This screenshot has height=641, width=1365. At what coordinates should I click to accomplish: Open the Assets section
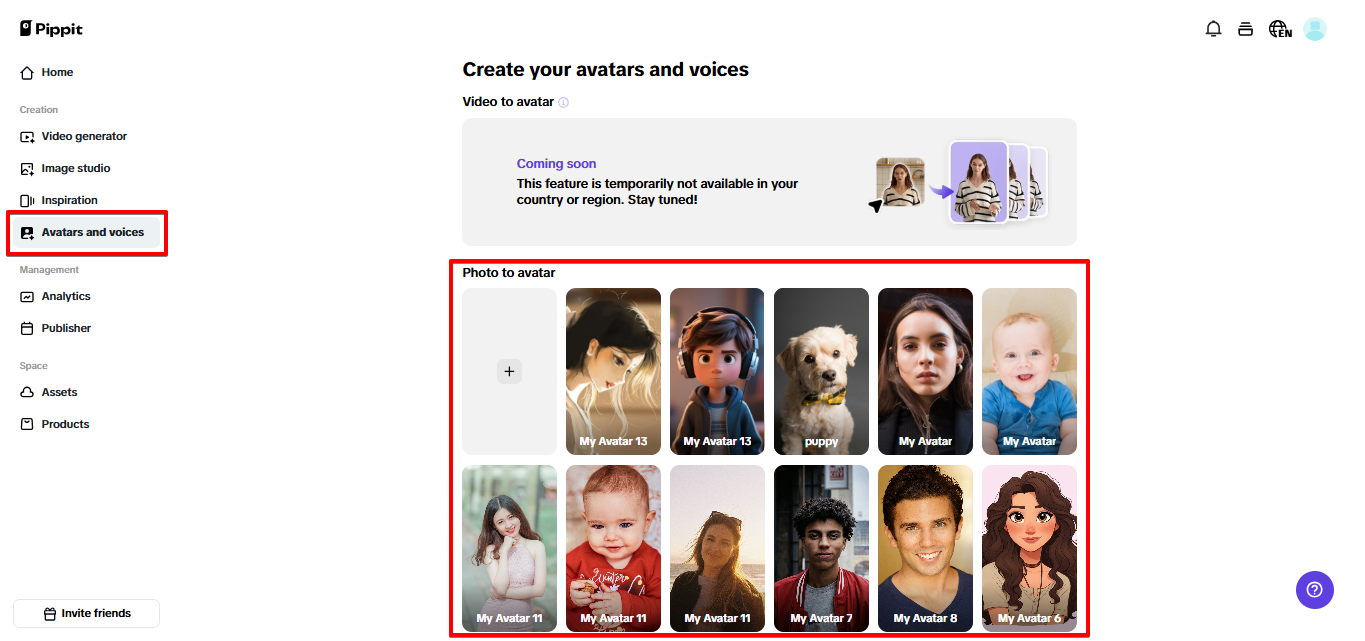60,392
